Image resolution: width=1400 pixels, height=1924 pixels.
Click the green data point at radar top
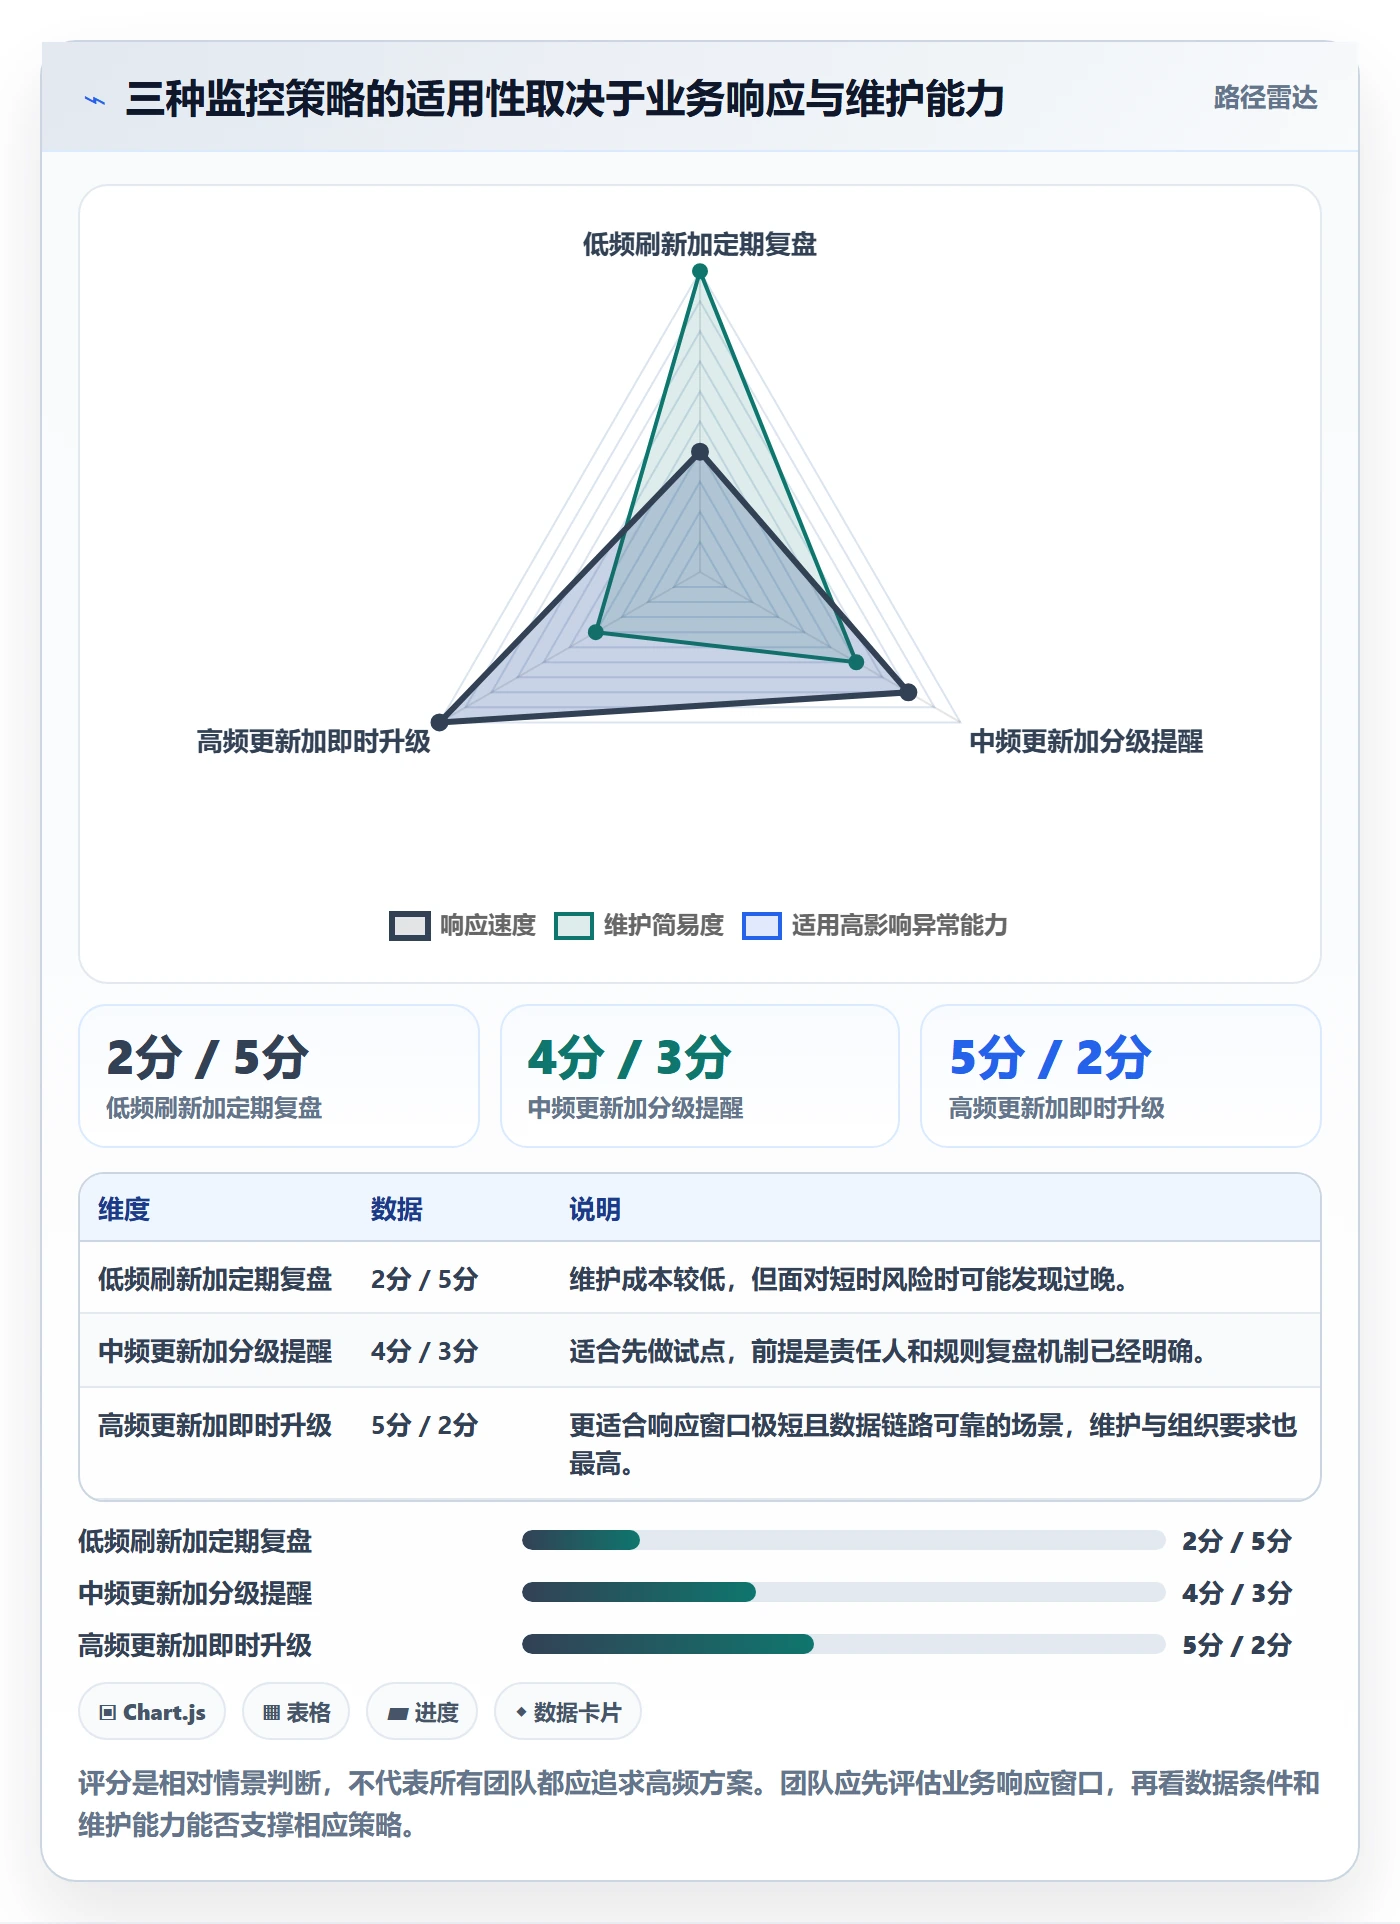(x=700, y=272)
